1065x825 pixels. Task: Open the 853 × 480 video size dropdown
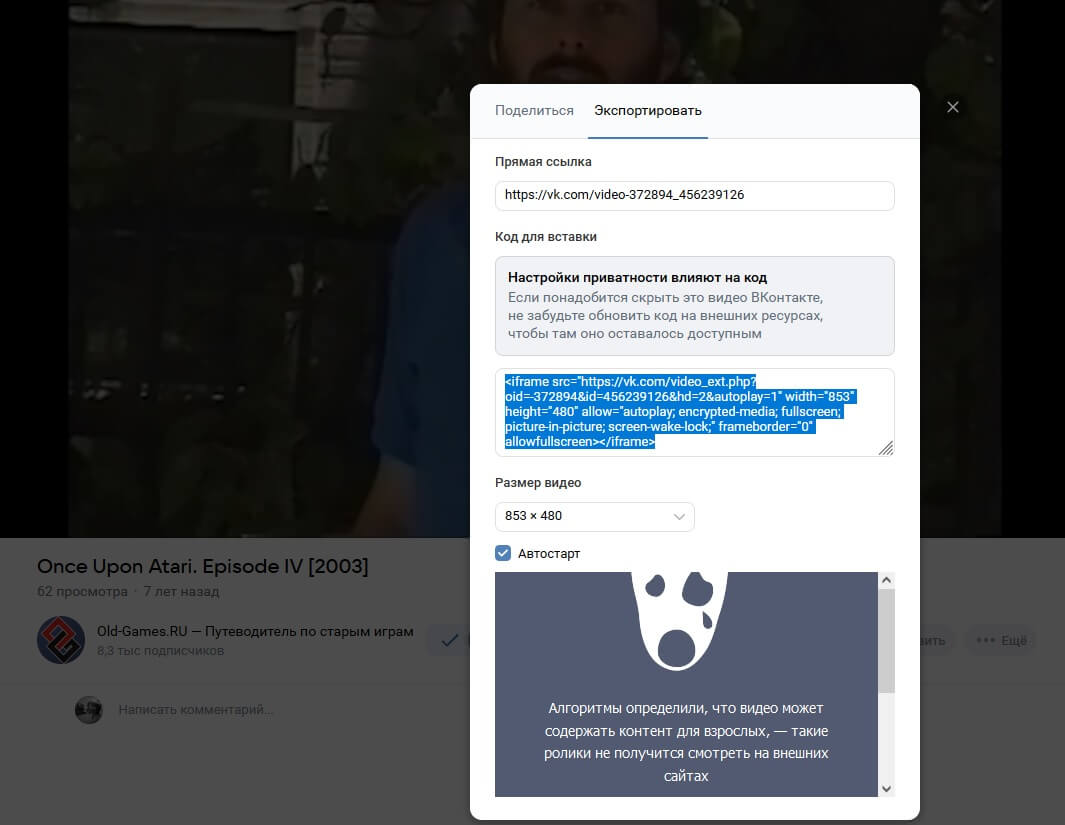coord(594,517)
